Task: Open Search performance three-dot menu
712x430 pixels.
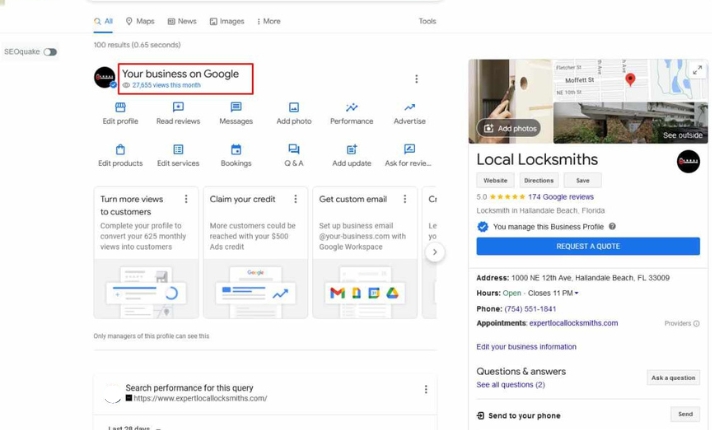Action: pos(426,389)
